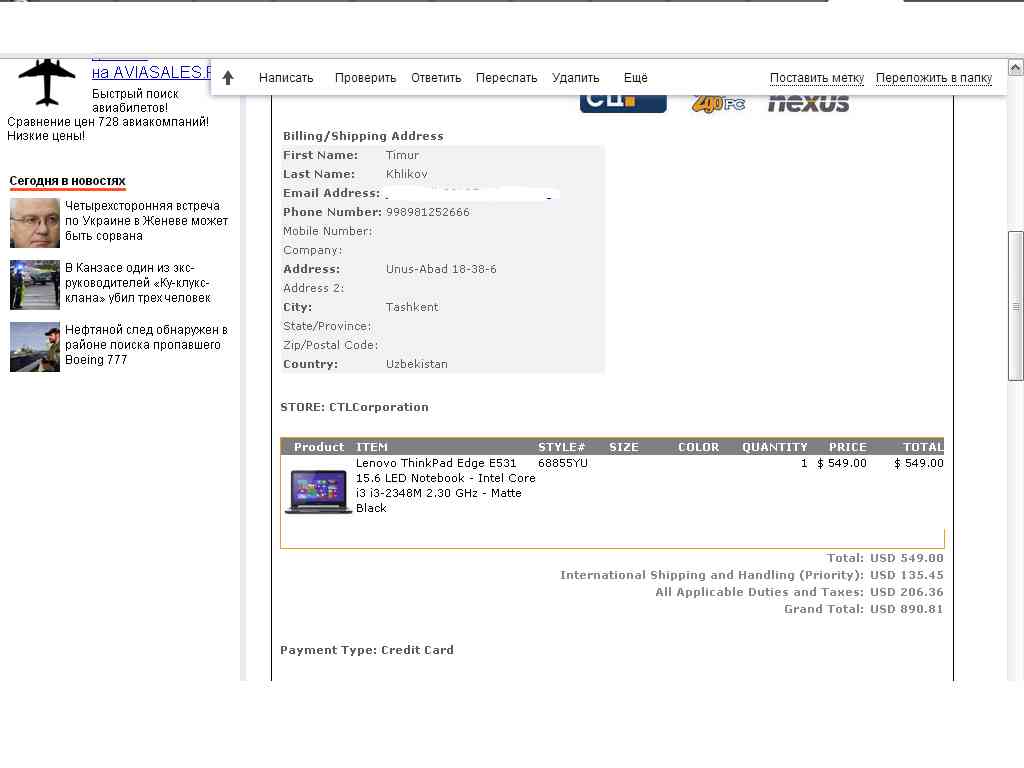Click Удалить to delete the email

[575, 78]
